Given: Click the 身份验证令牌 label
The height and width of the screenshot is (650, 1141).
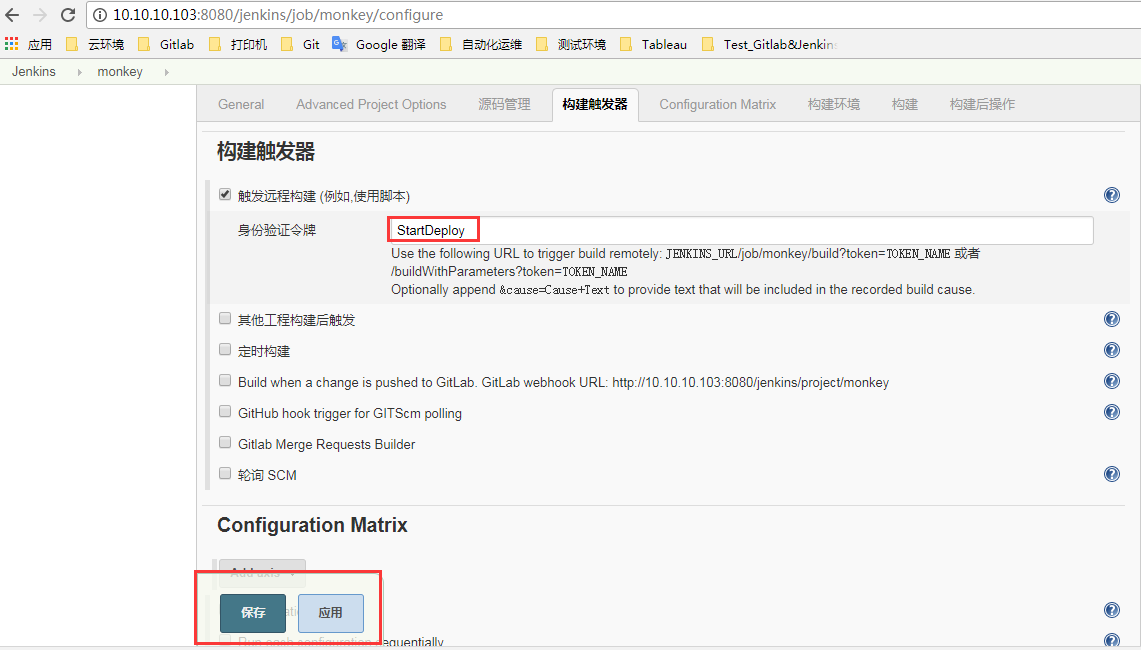Looking at the screenshot, I should (x=277, y=230).
